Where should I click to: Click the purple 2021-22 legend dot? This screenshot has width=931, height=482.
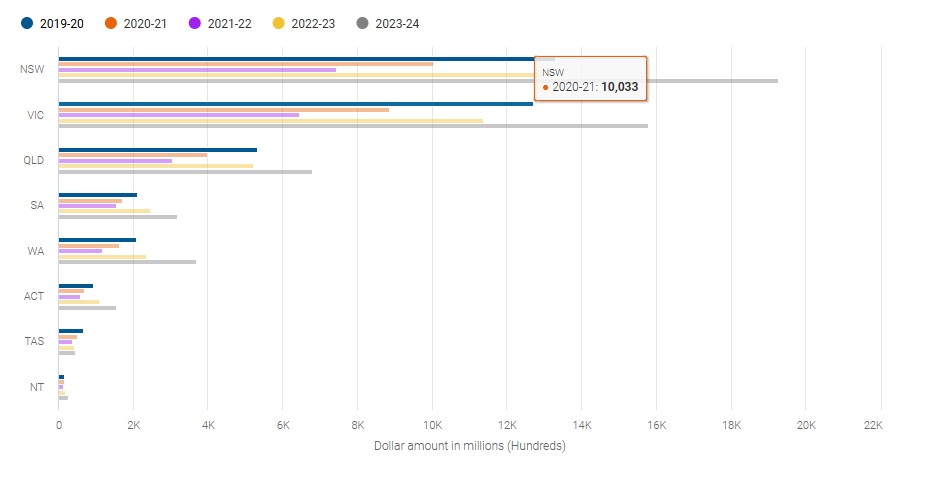coord(195,23)
